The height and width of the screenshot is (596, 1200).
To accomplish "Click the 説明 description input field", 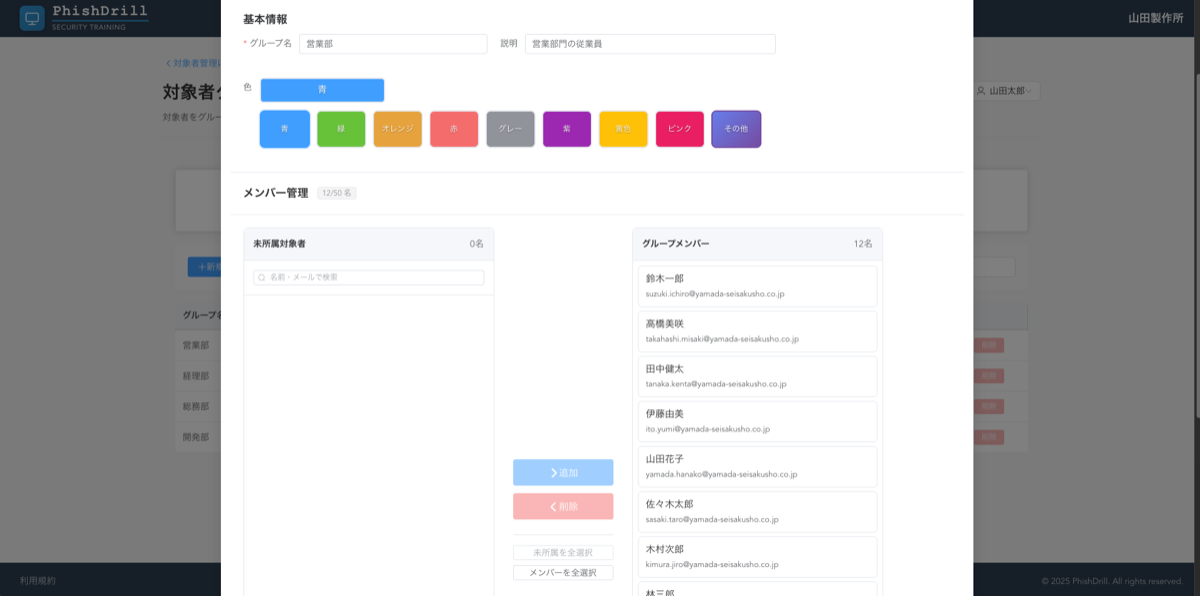I will [x=650, y=44].
